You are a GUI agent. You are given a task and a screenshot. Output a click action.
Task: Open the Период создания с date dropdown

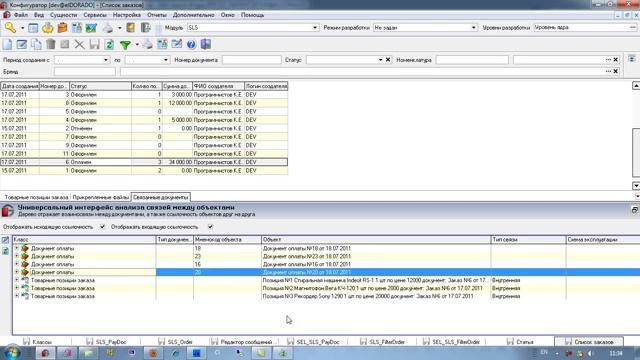click(x=106, y=60)
